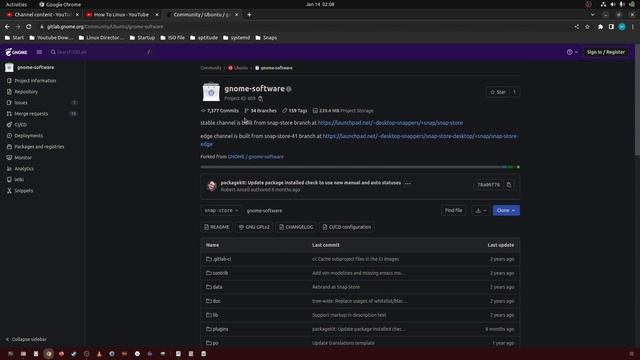Open the Chrome extensions puzzle icon

tap(600, 27)
